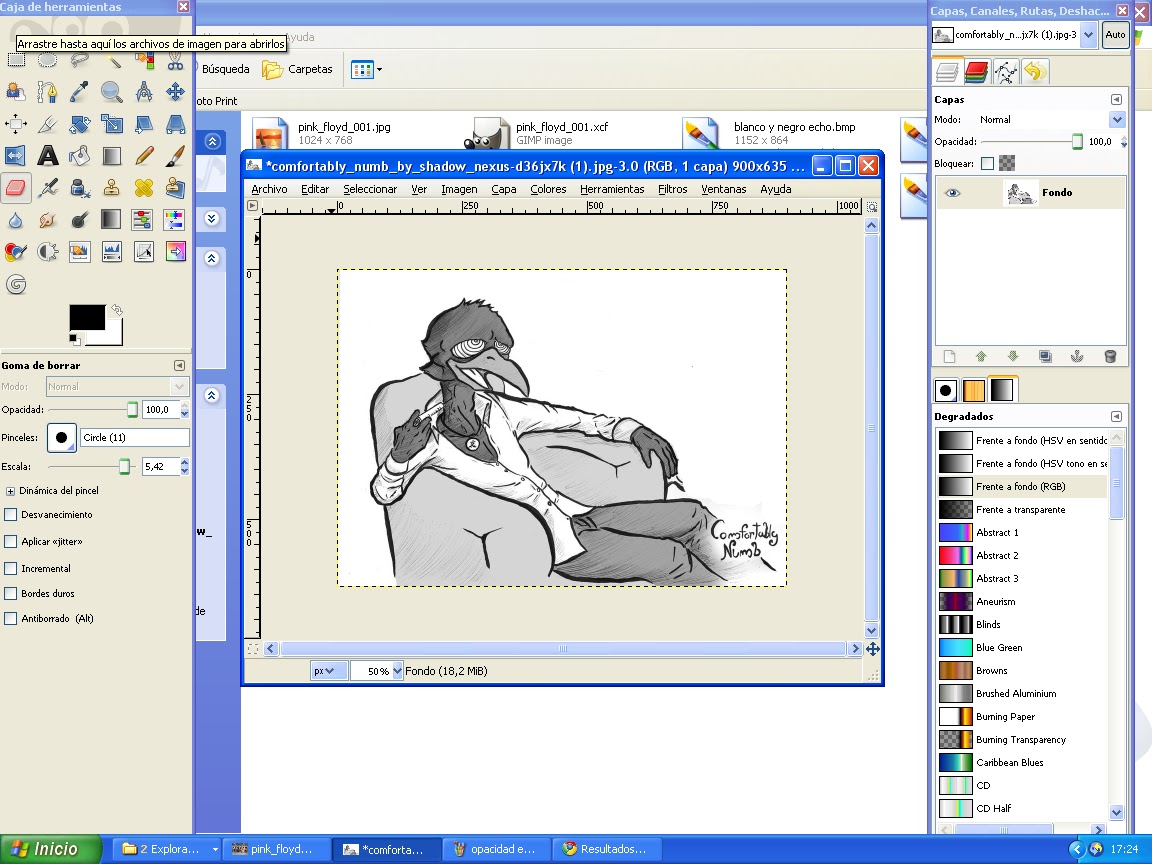The height and width of the screenshot is (864, 1152).
Task: Select the Perspective tool
Action: pos(175,123)
